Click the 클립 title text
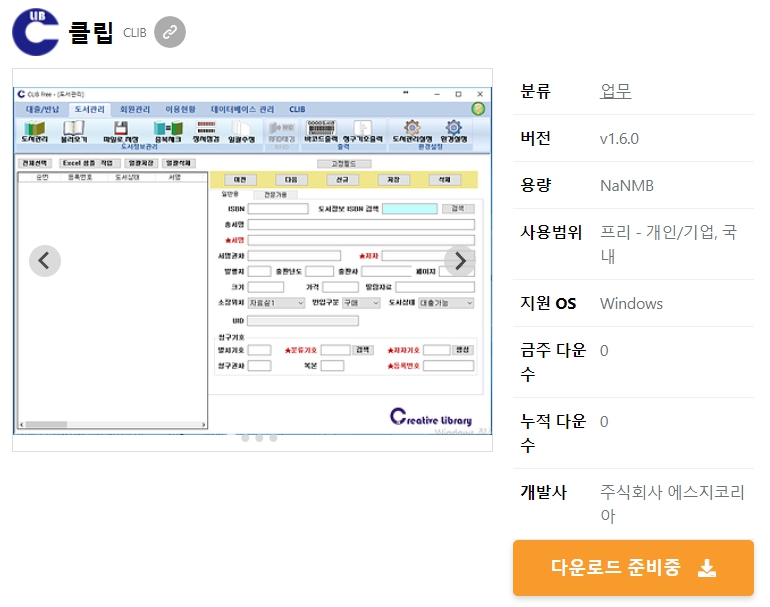770x607 pixels. click(x=91, y=32)
